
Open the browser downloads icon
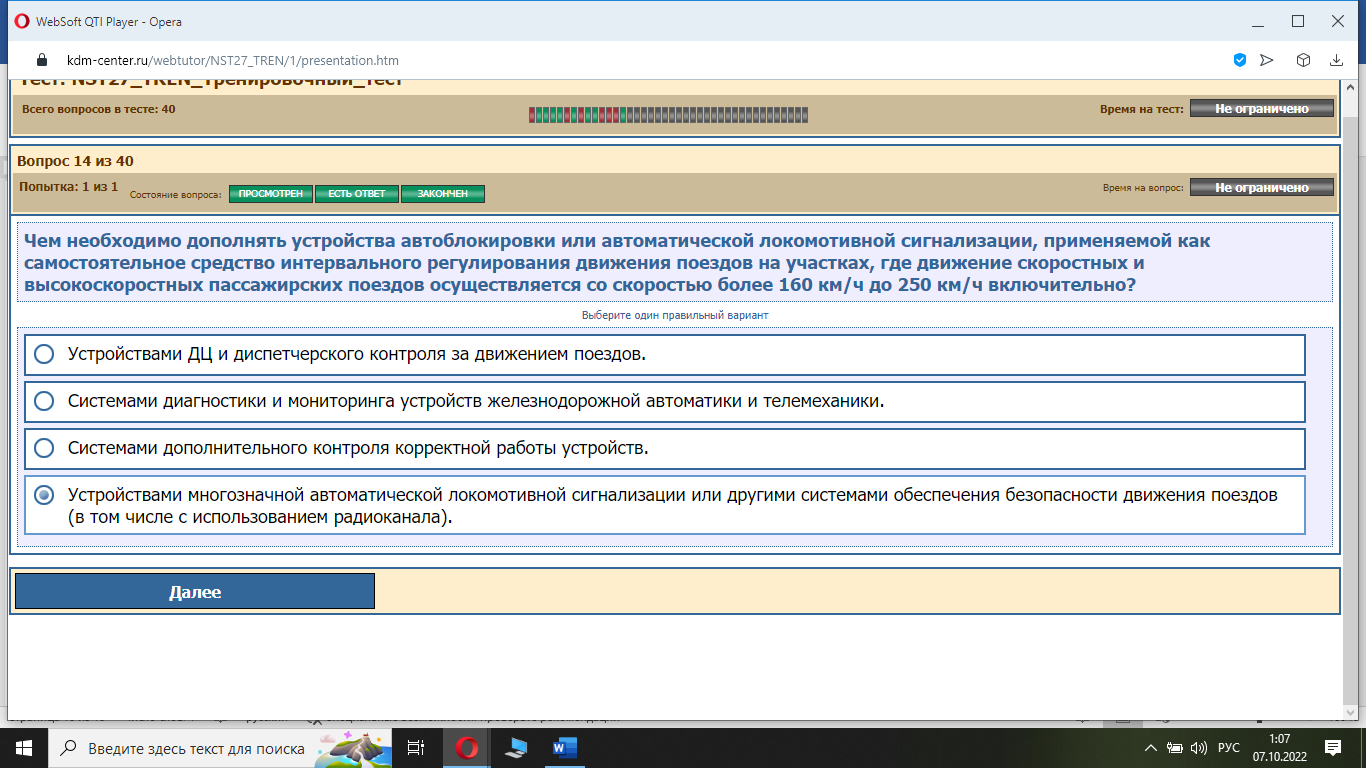click(x=1337, y=60)
